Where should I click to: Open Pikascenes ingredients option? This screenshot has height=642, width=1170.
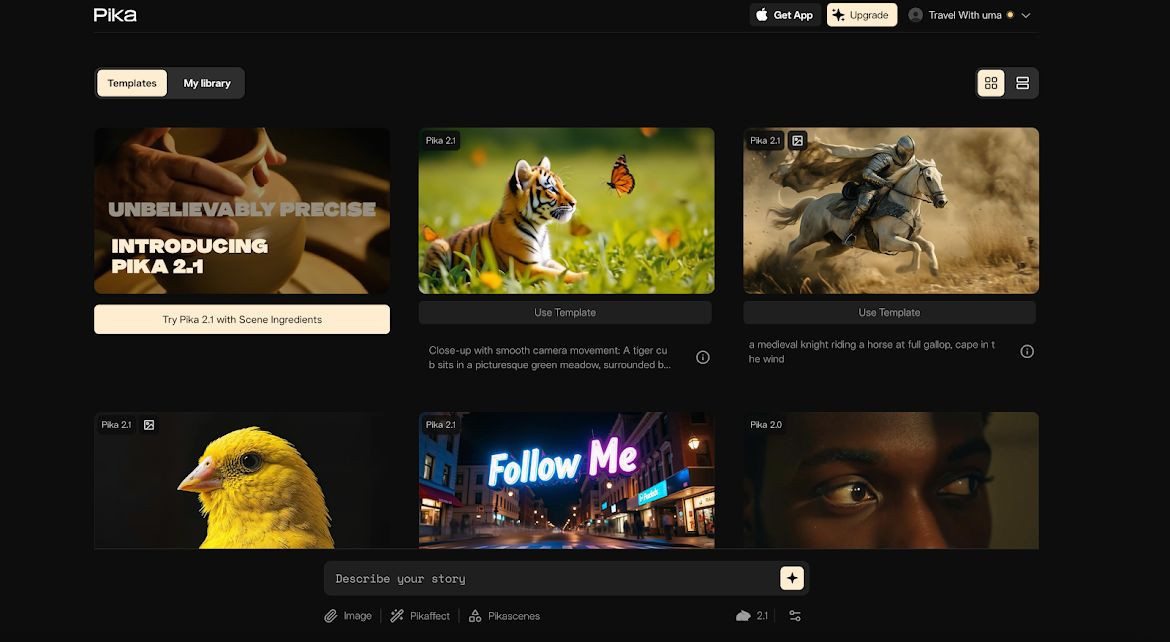tap(505, 616)
